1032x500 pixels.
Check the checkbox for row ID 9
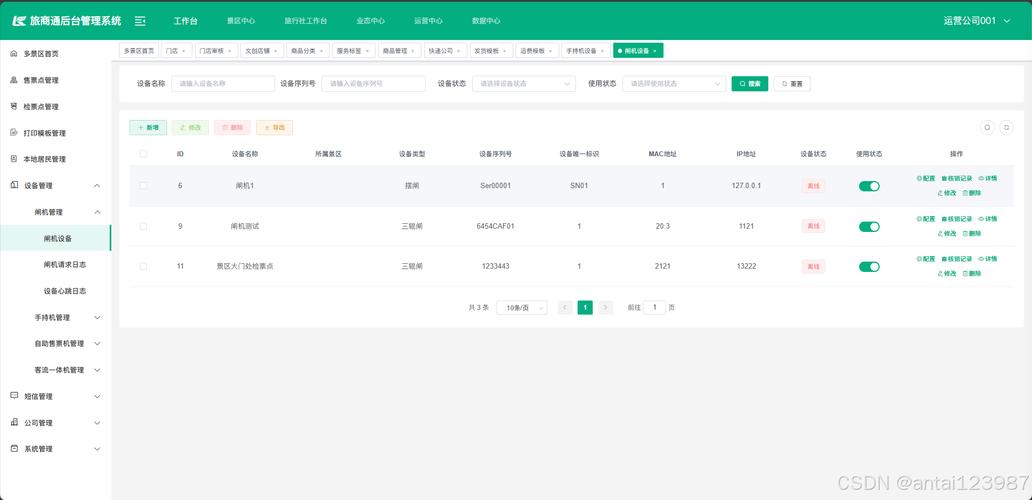(143, 226)
